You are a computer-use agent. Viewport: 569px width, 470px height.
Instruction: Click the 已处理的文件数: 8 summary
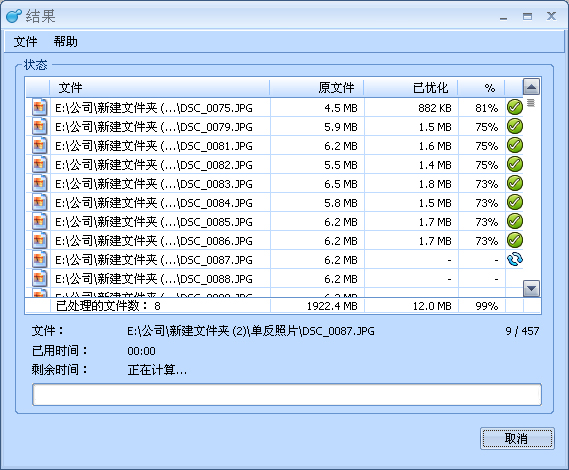[108, 306]
